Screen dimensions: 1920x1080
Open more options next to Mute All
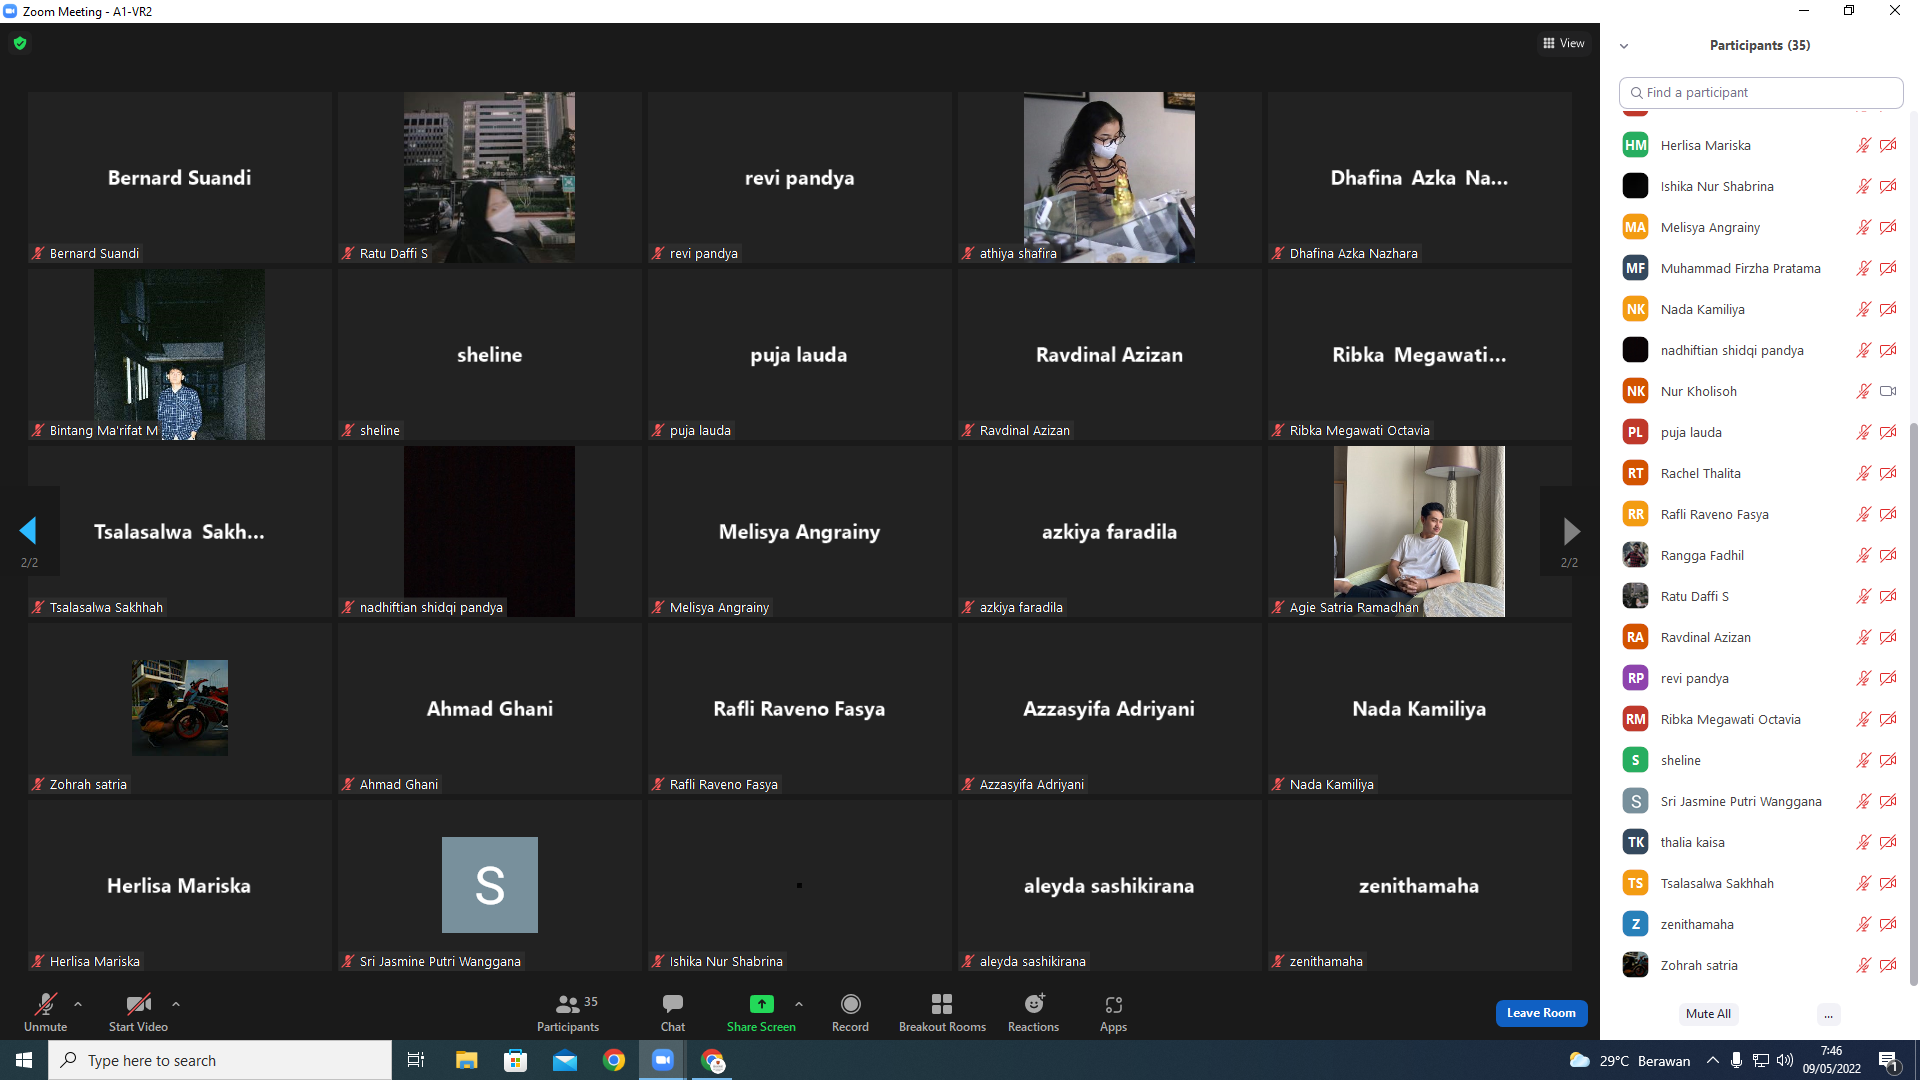[1828, 1014]
